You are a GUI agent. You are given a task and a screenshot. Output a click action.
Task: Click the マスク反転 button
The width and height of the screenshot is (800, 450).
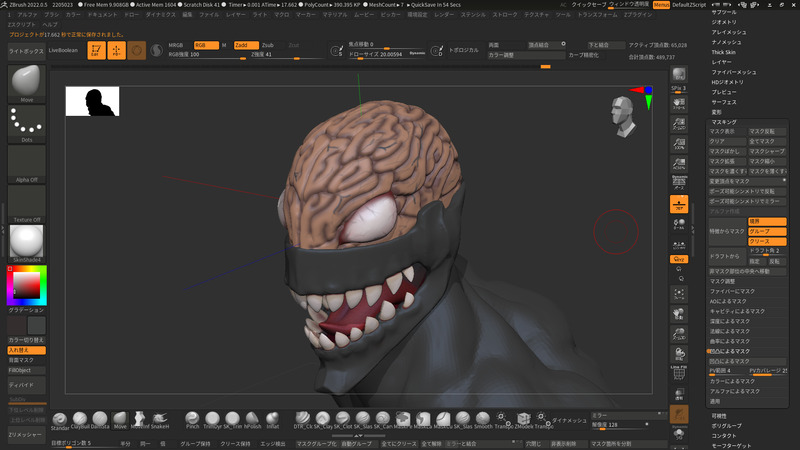766,131
